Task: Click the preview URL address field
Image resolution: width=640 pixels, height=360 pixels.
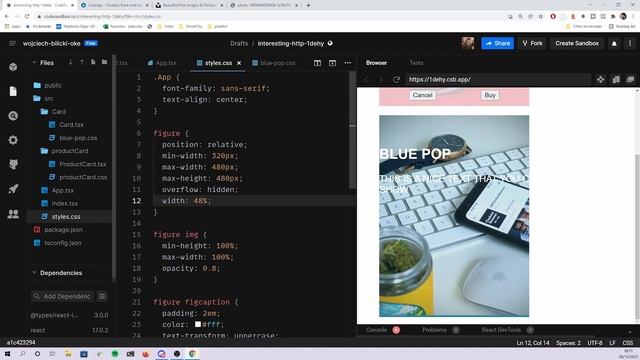Action: pyautogui.click(x=498, y=80)
